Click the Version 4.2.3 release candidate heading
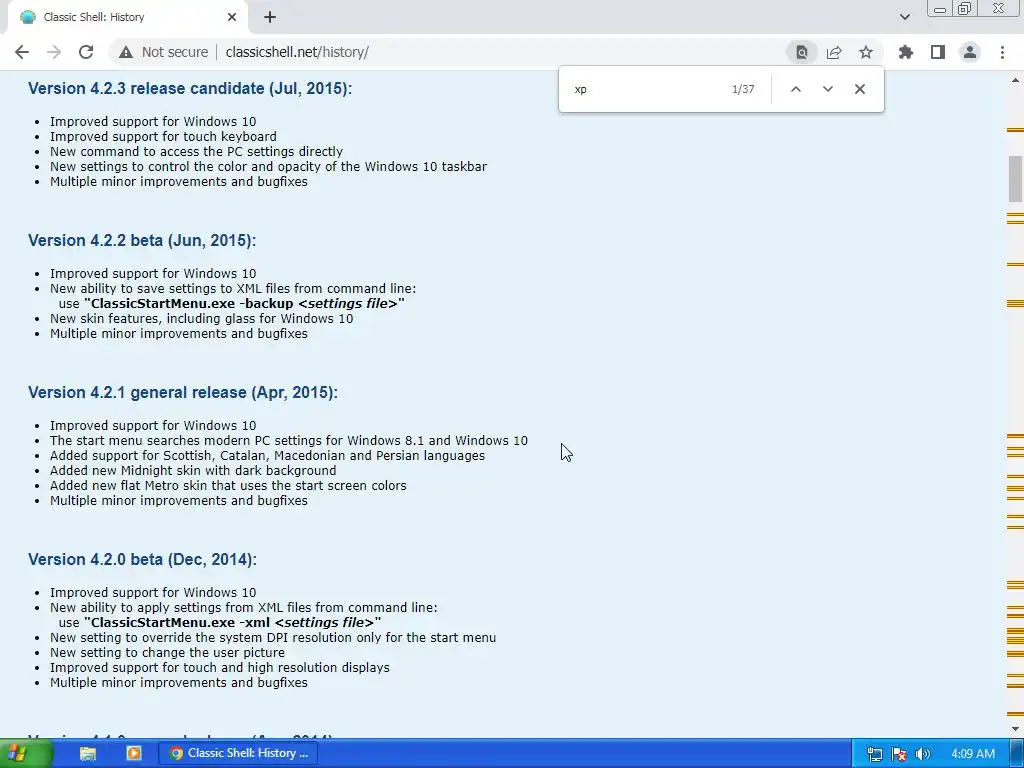1024x768 pixels. point(190,88)
